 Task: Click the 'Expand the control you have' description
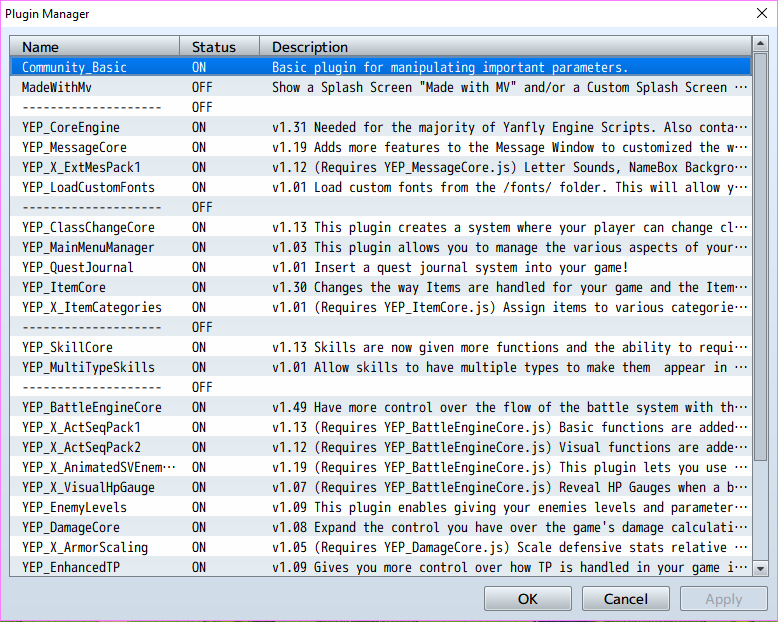(x=510, y=527)
